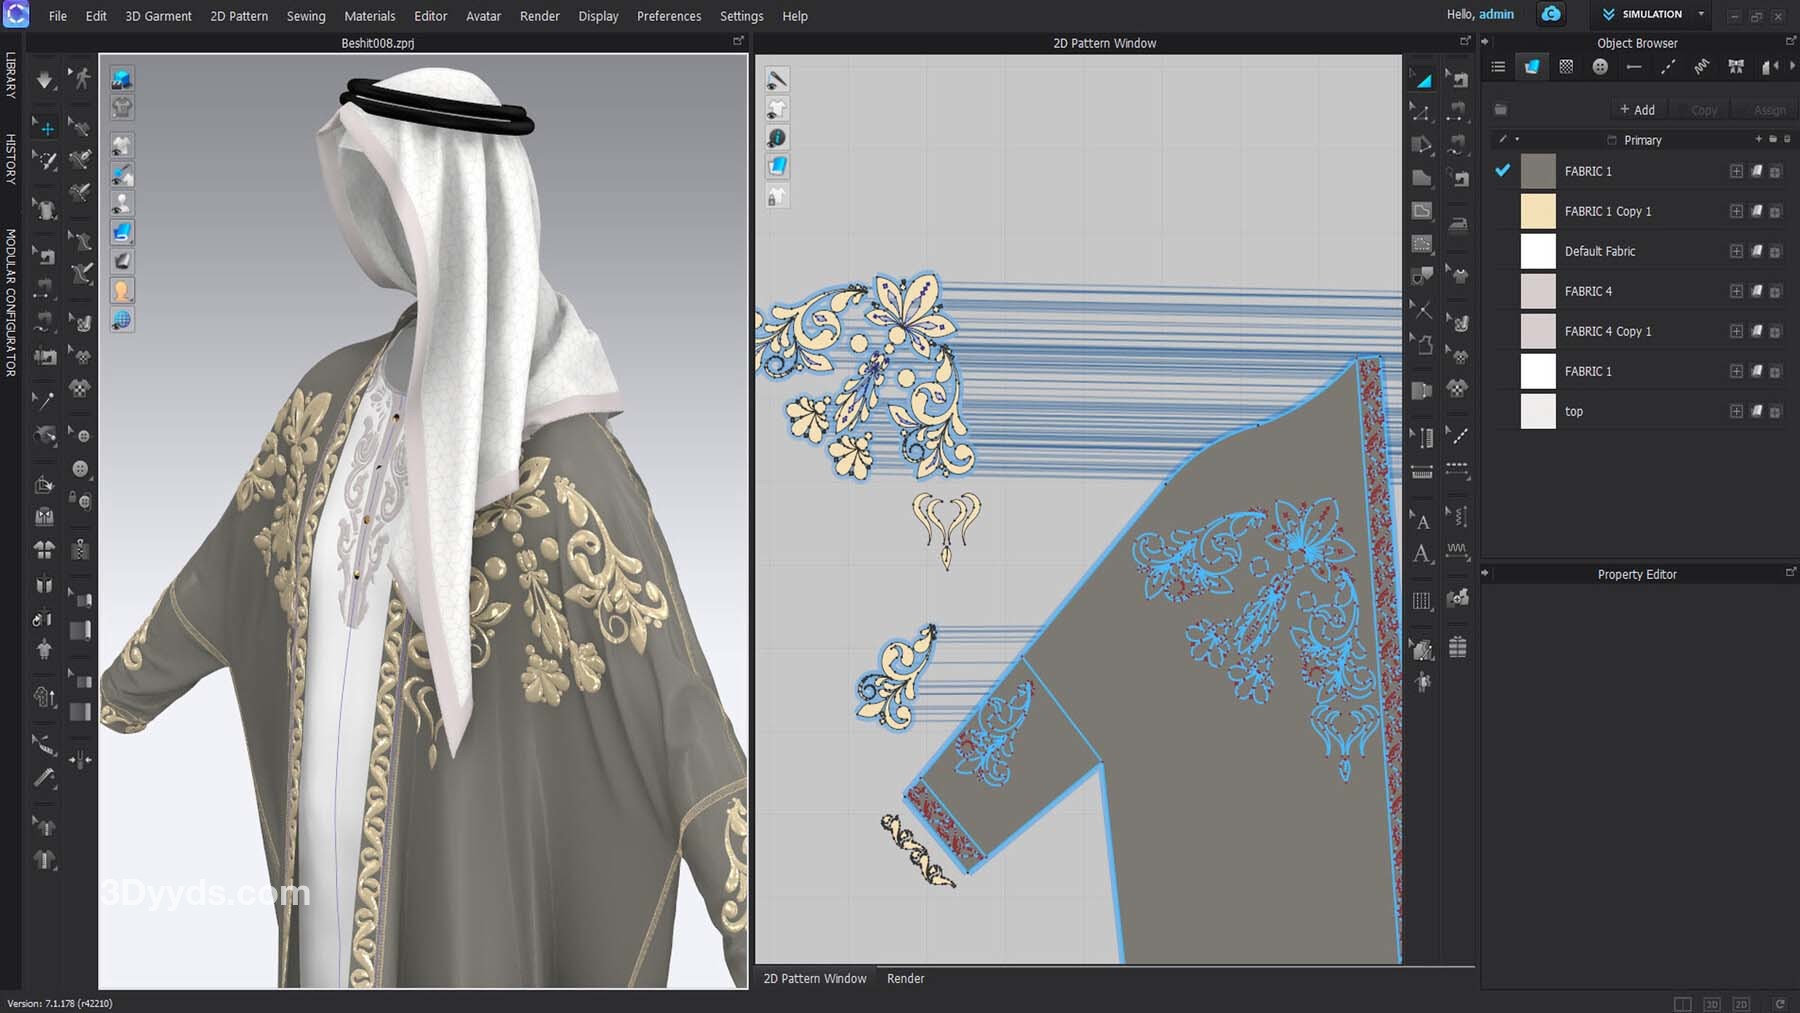Open the Materials menu

click(x=369, y=16)
